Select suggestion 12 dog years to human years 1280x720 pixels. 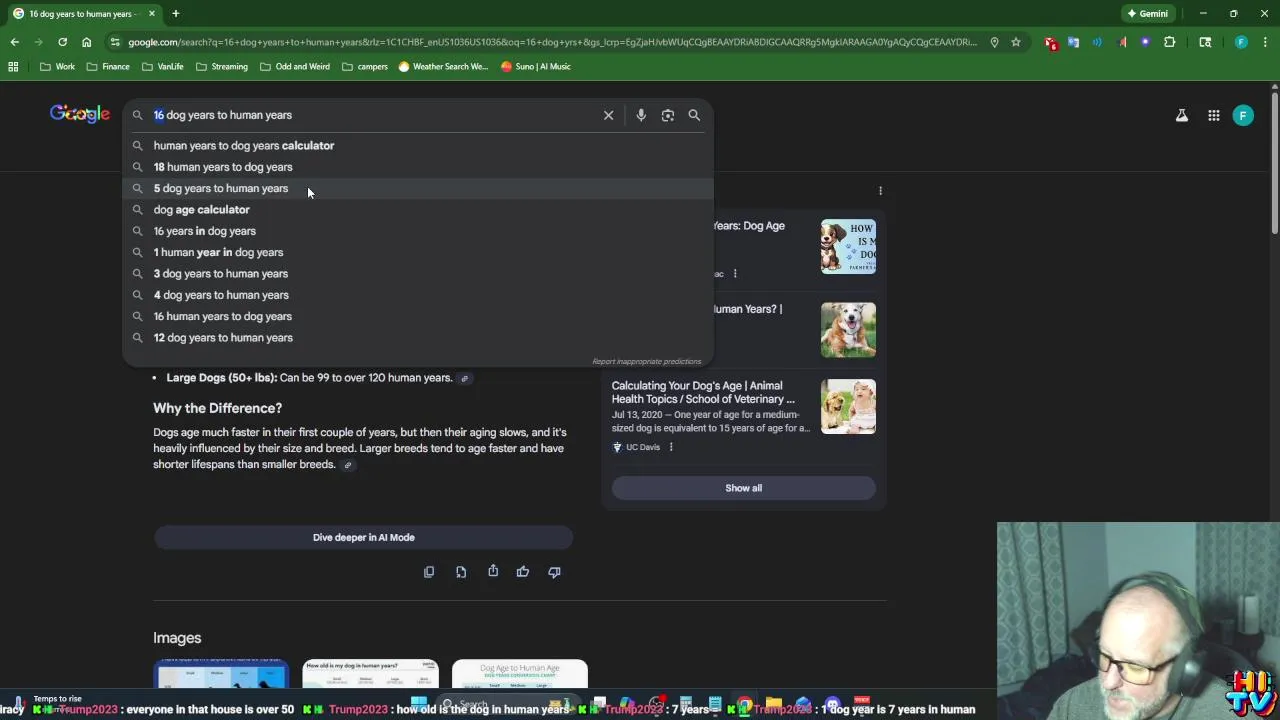[418, 338]
